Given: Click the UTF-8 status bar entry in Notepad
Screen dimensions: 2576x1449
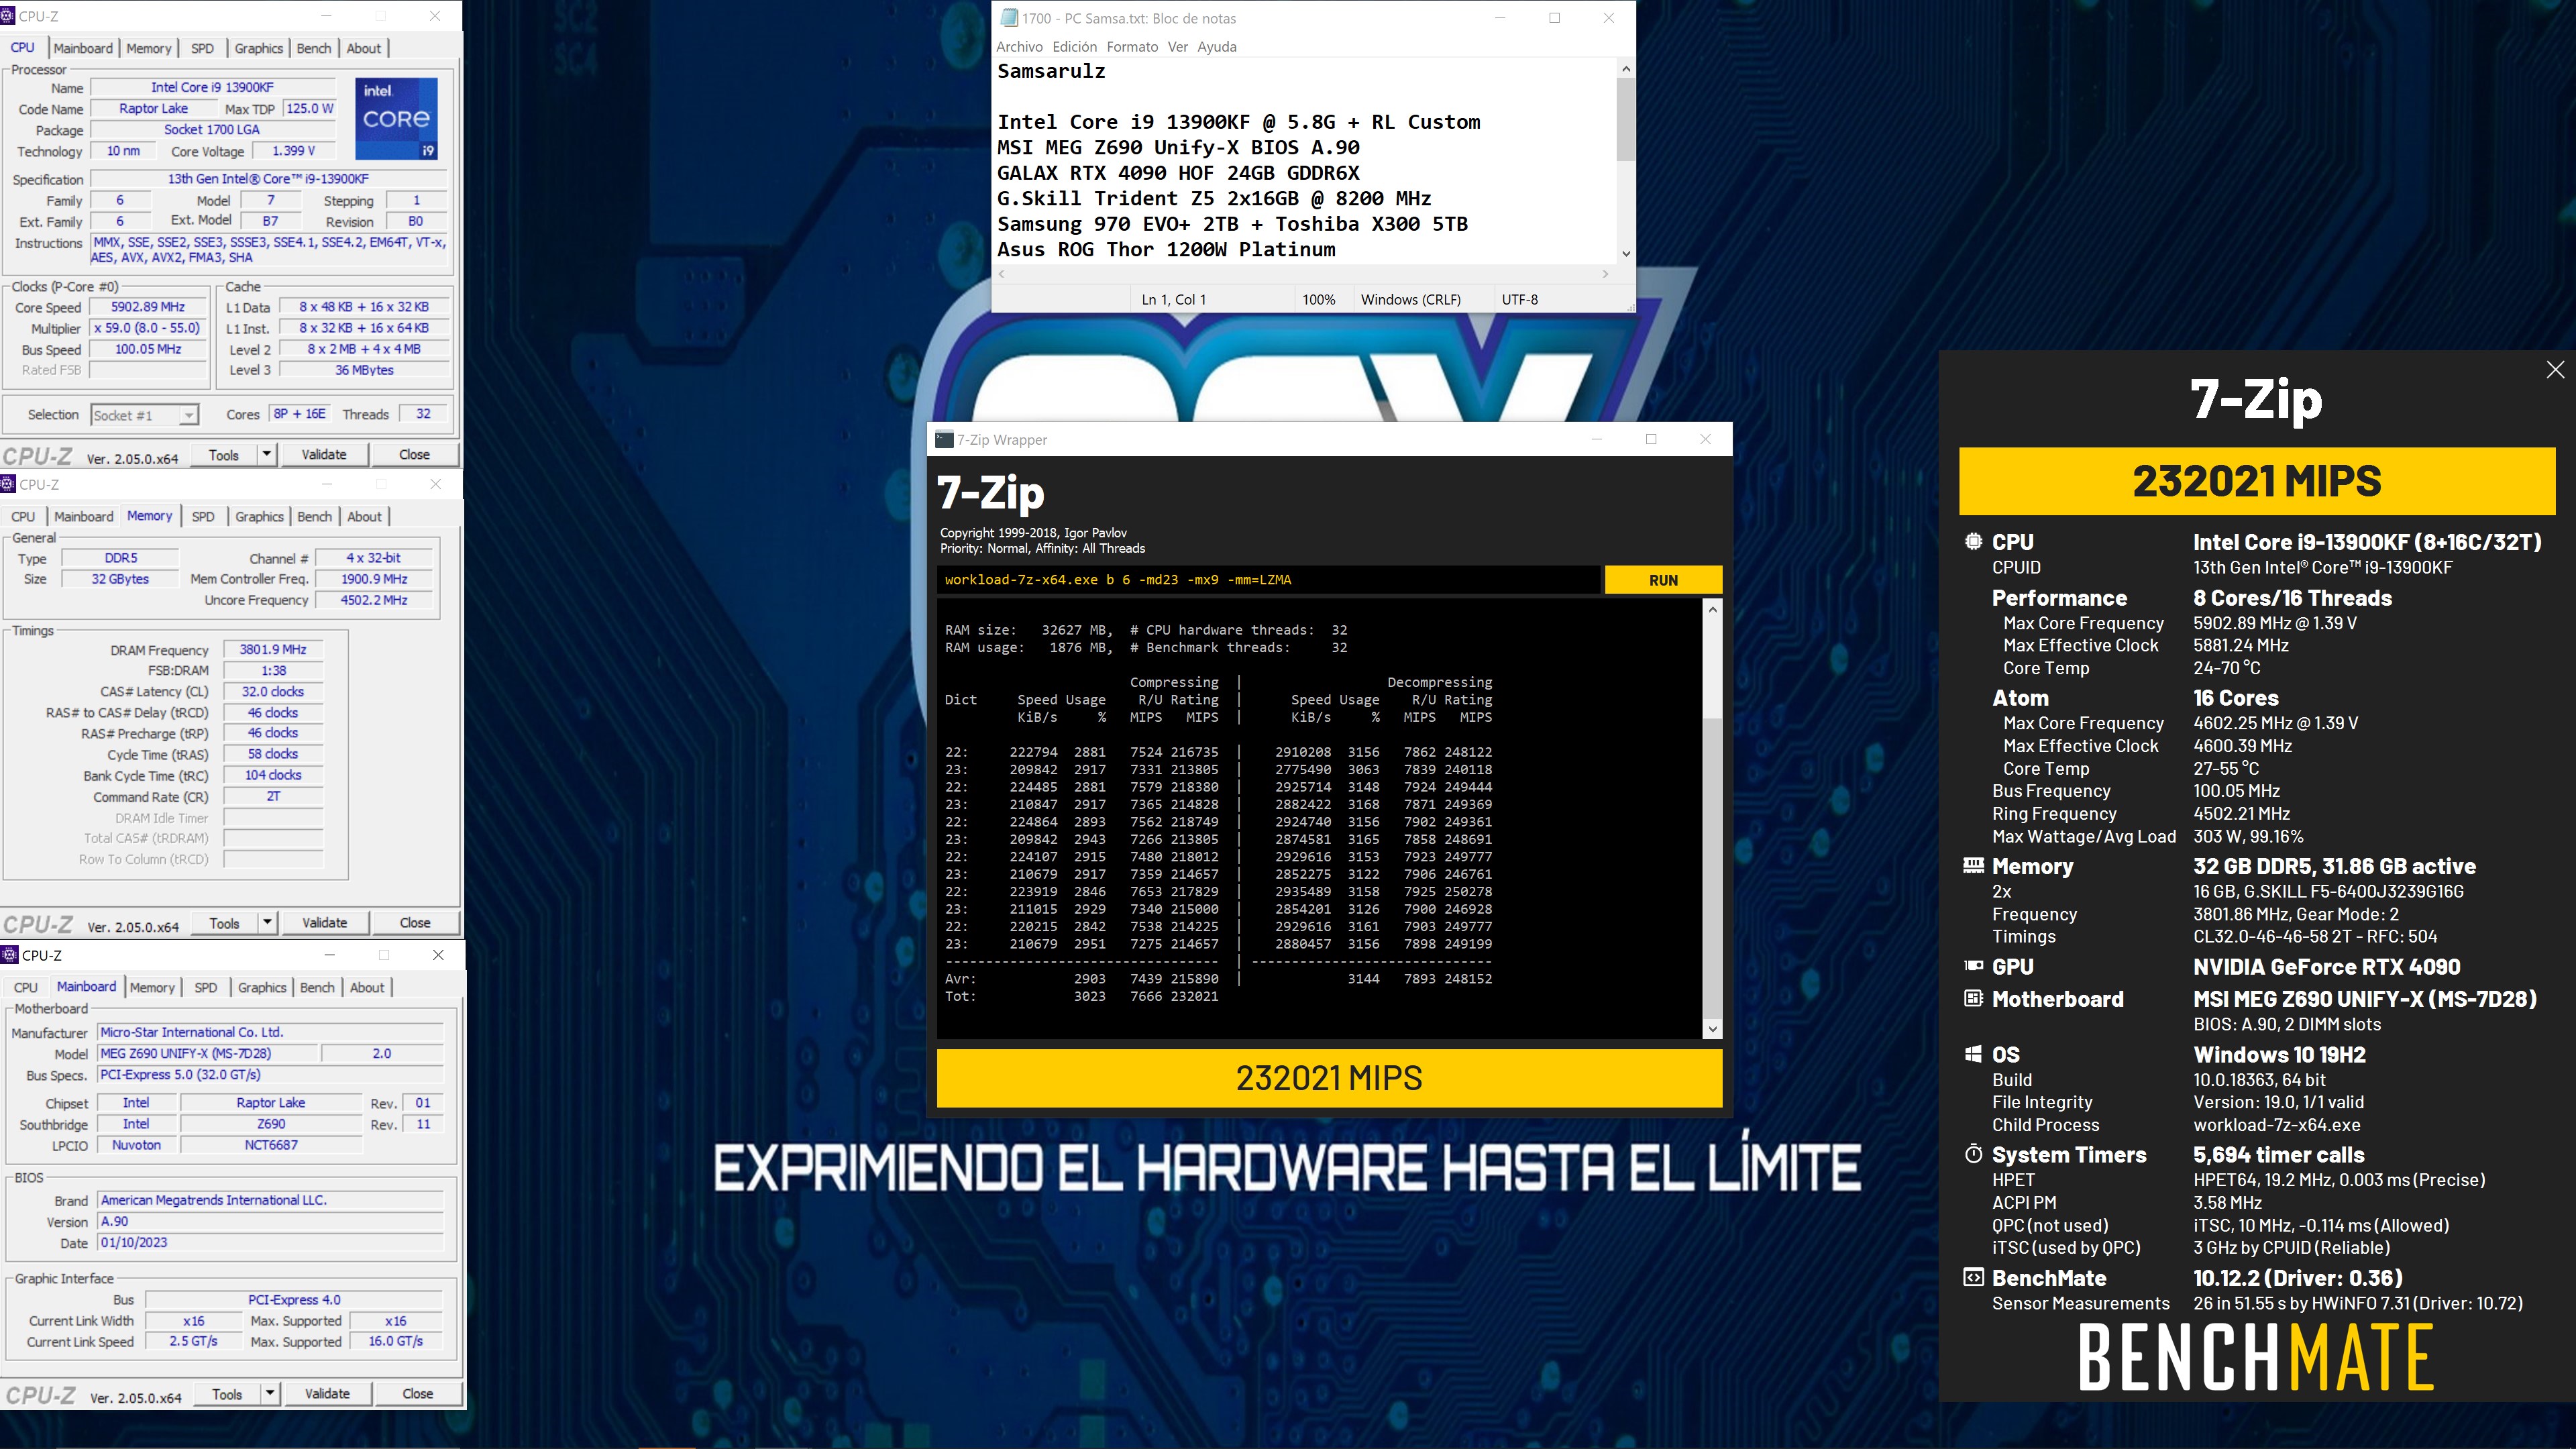Looking at the screenshot, I should [x=1519, y=299].
